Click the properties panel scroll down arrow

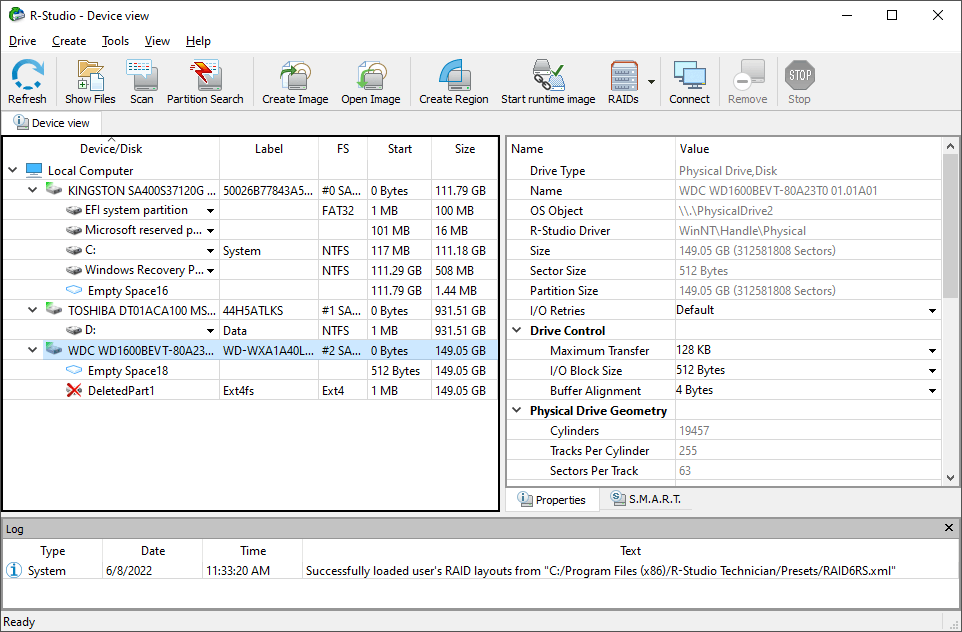[x=950, y=477]
